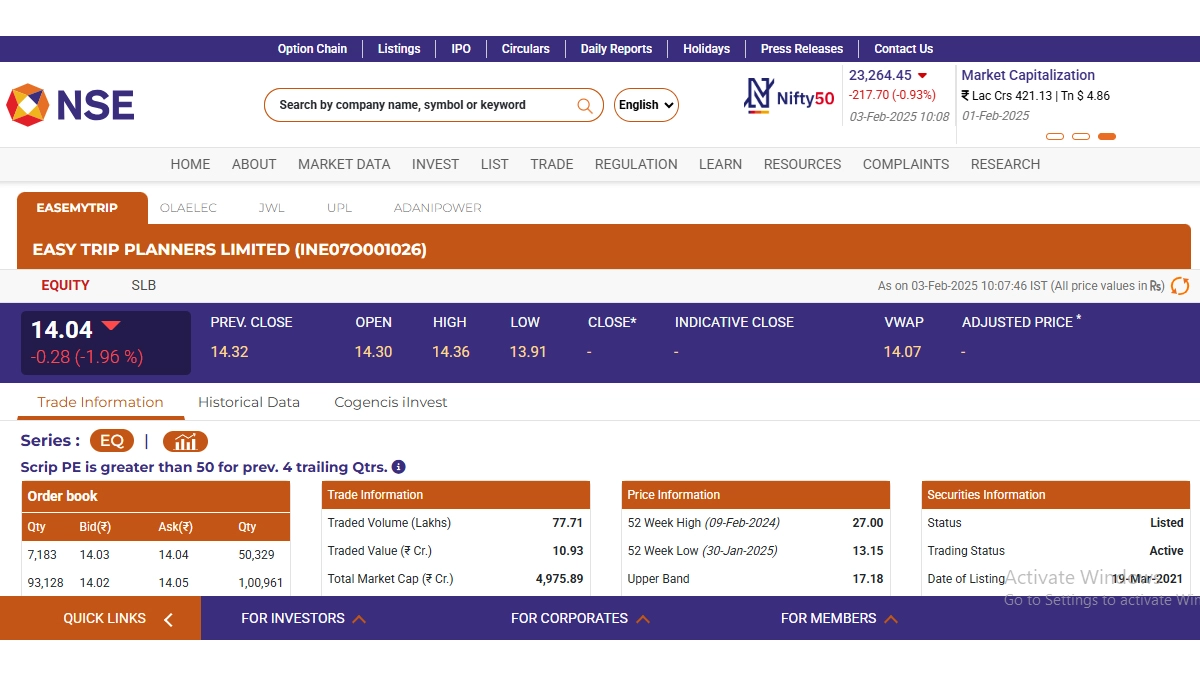Select the first carousel indicator dot

tap(1054, 136)
